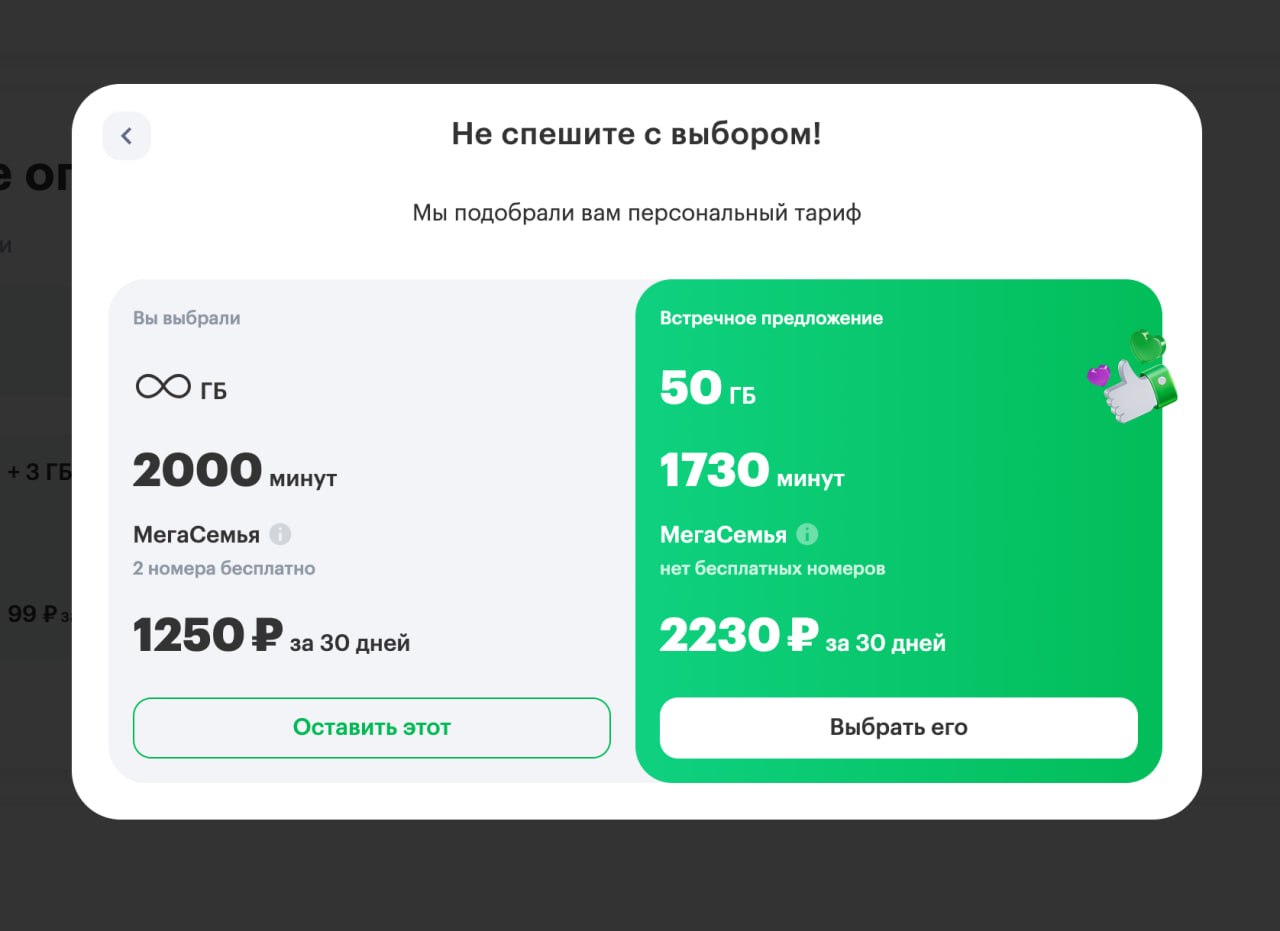Open МегаСемья info icon in green offer card

point(807,535)
